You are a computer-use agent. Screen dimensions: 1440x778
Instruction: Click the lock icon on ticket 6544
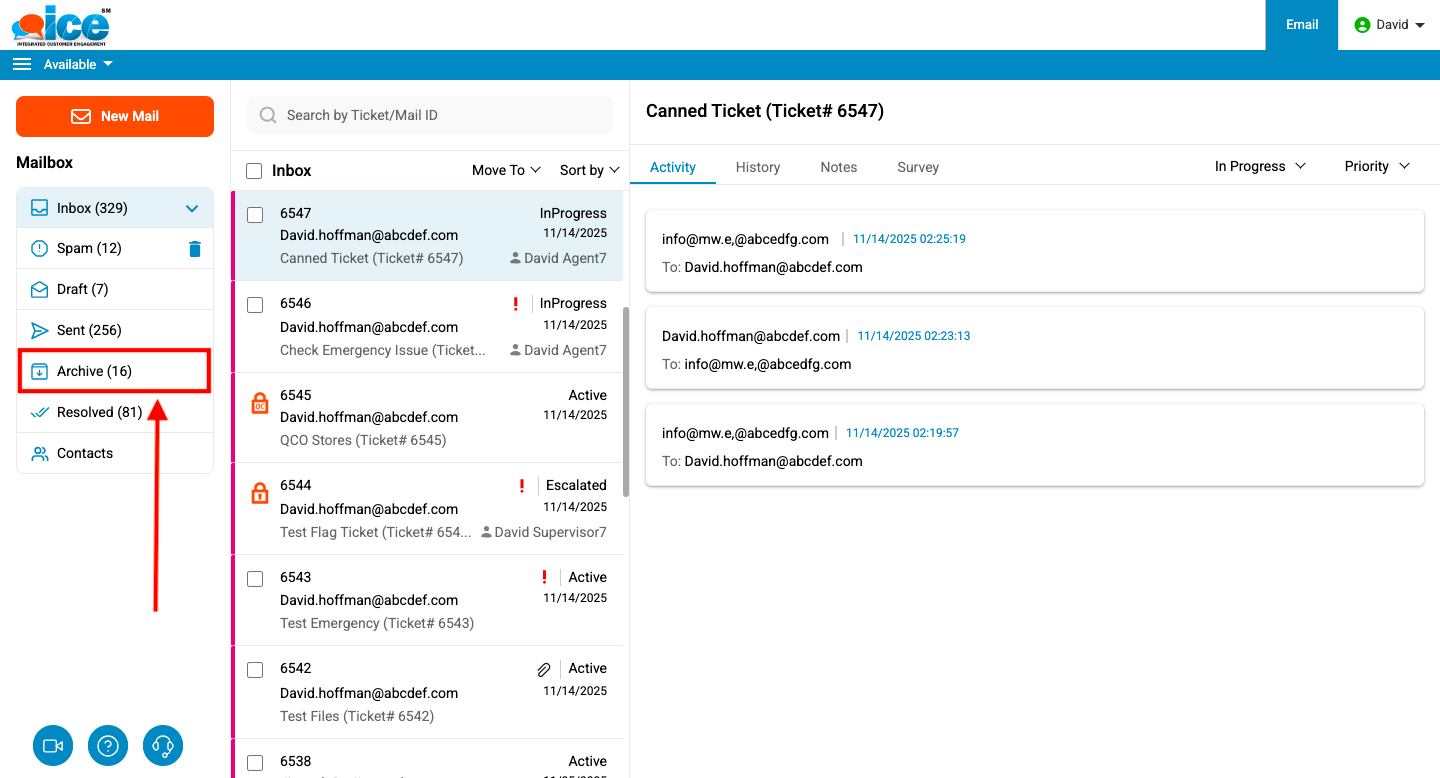259,493
